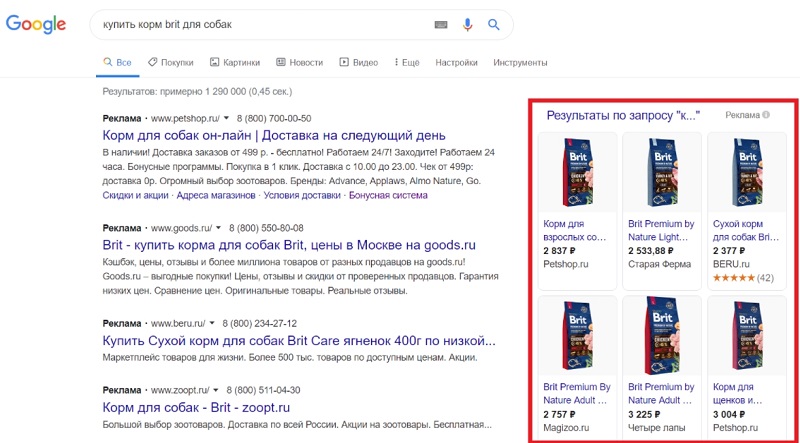800x443 pixels.
Task: Click the Google logo
Action: (x=36, y=24)
